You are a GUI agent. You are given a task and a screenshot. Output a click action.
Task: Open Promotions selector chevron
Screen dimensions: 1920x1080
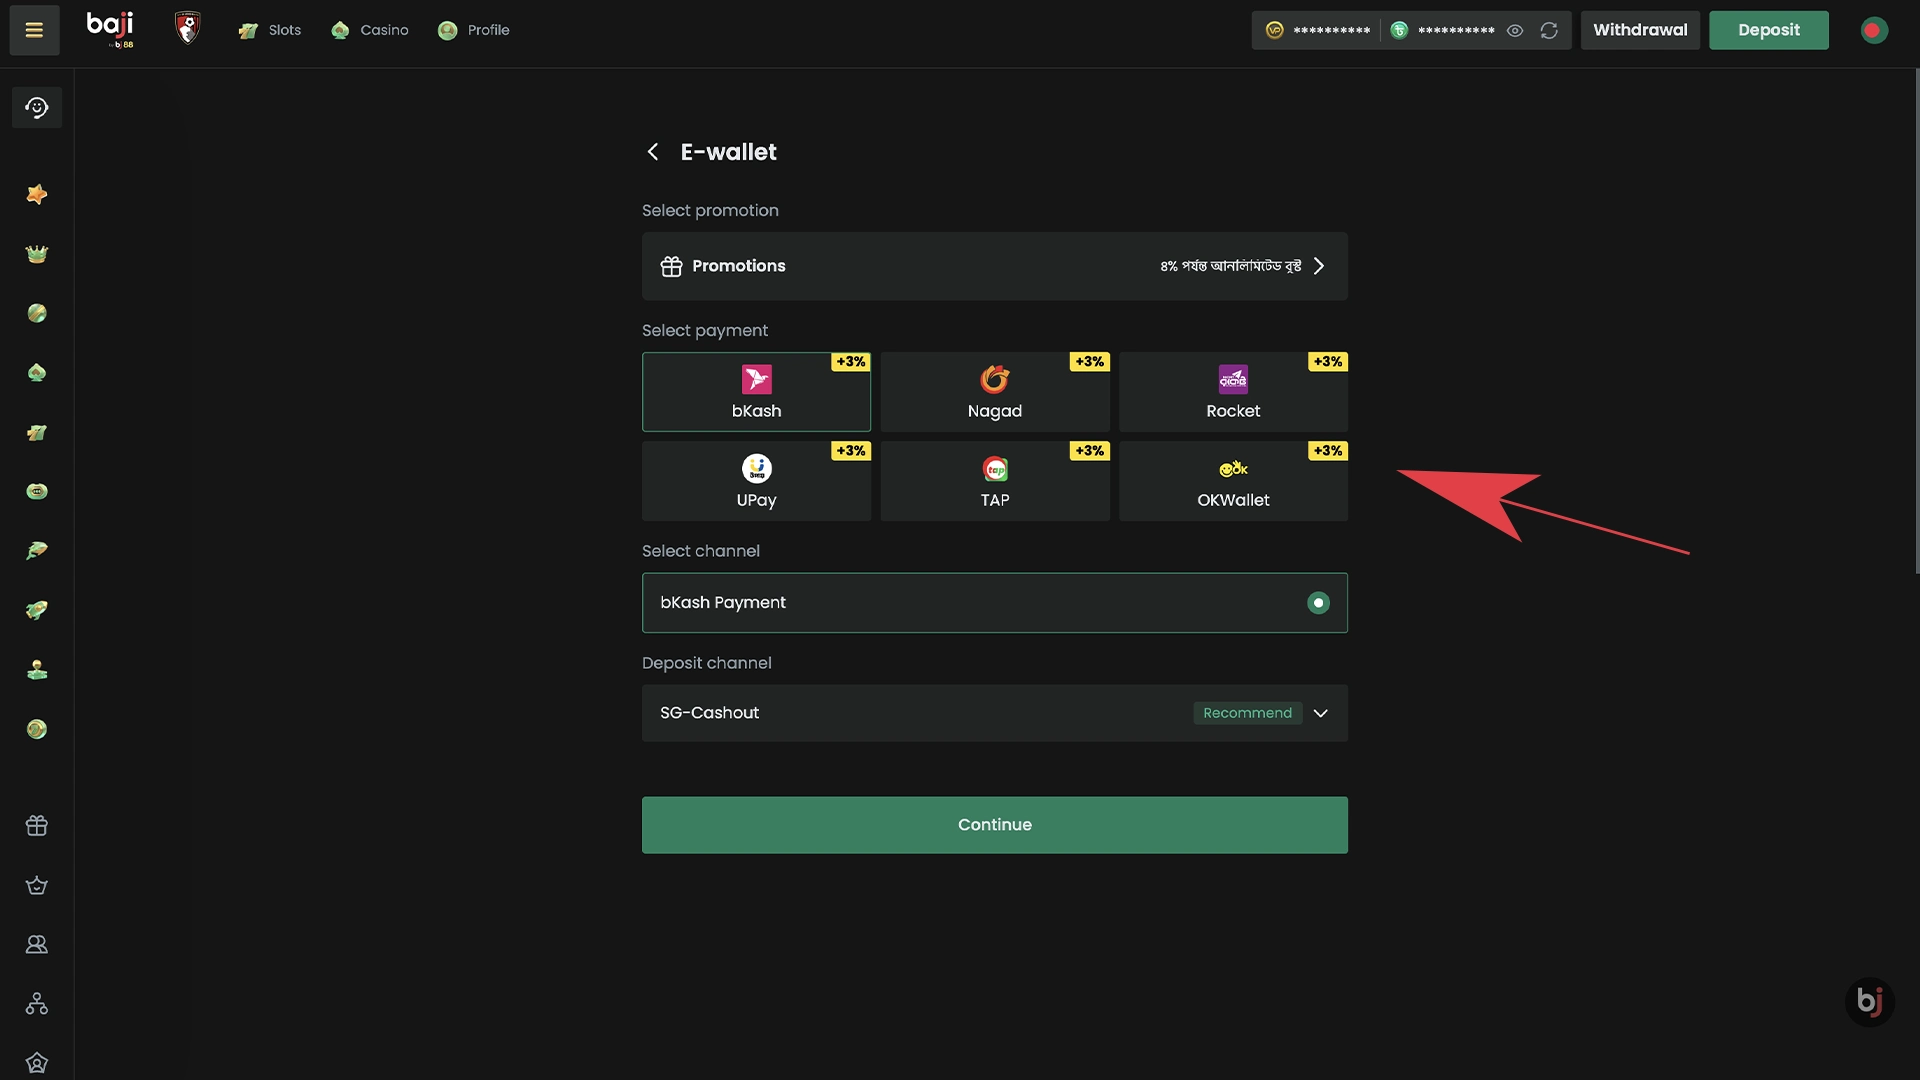pos(1319,266)
